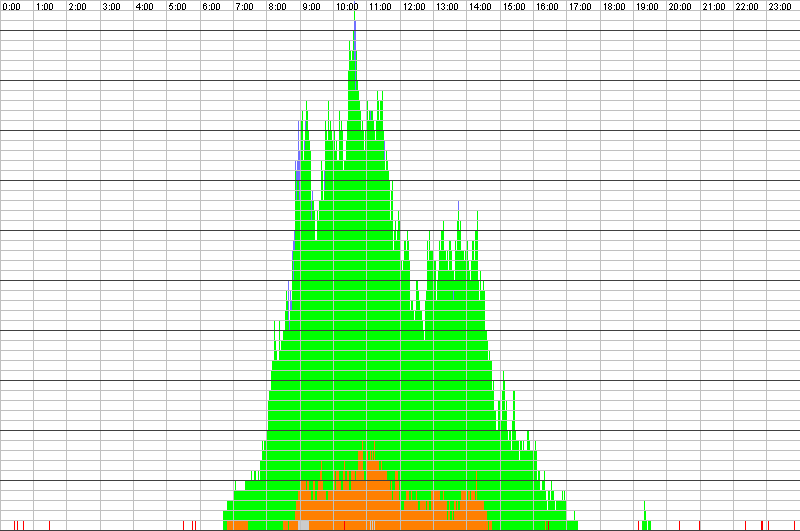Image resolution: width=800 pixels, height=531 pixels.
Task: Click the small green spike after 19:00
Action: pos(645,515)
